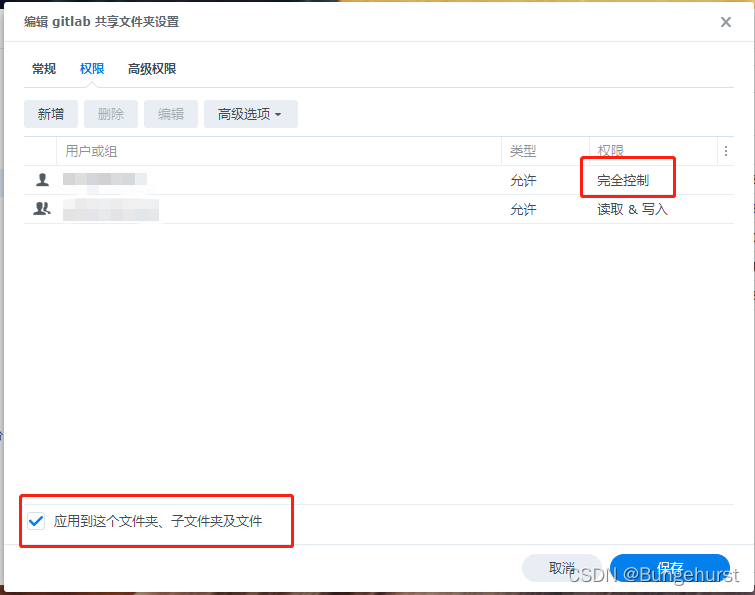Click the blue 保存 button
The width and height of the screenshot is (755, 595).
pos(670,568)
